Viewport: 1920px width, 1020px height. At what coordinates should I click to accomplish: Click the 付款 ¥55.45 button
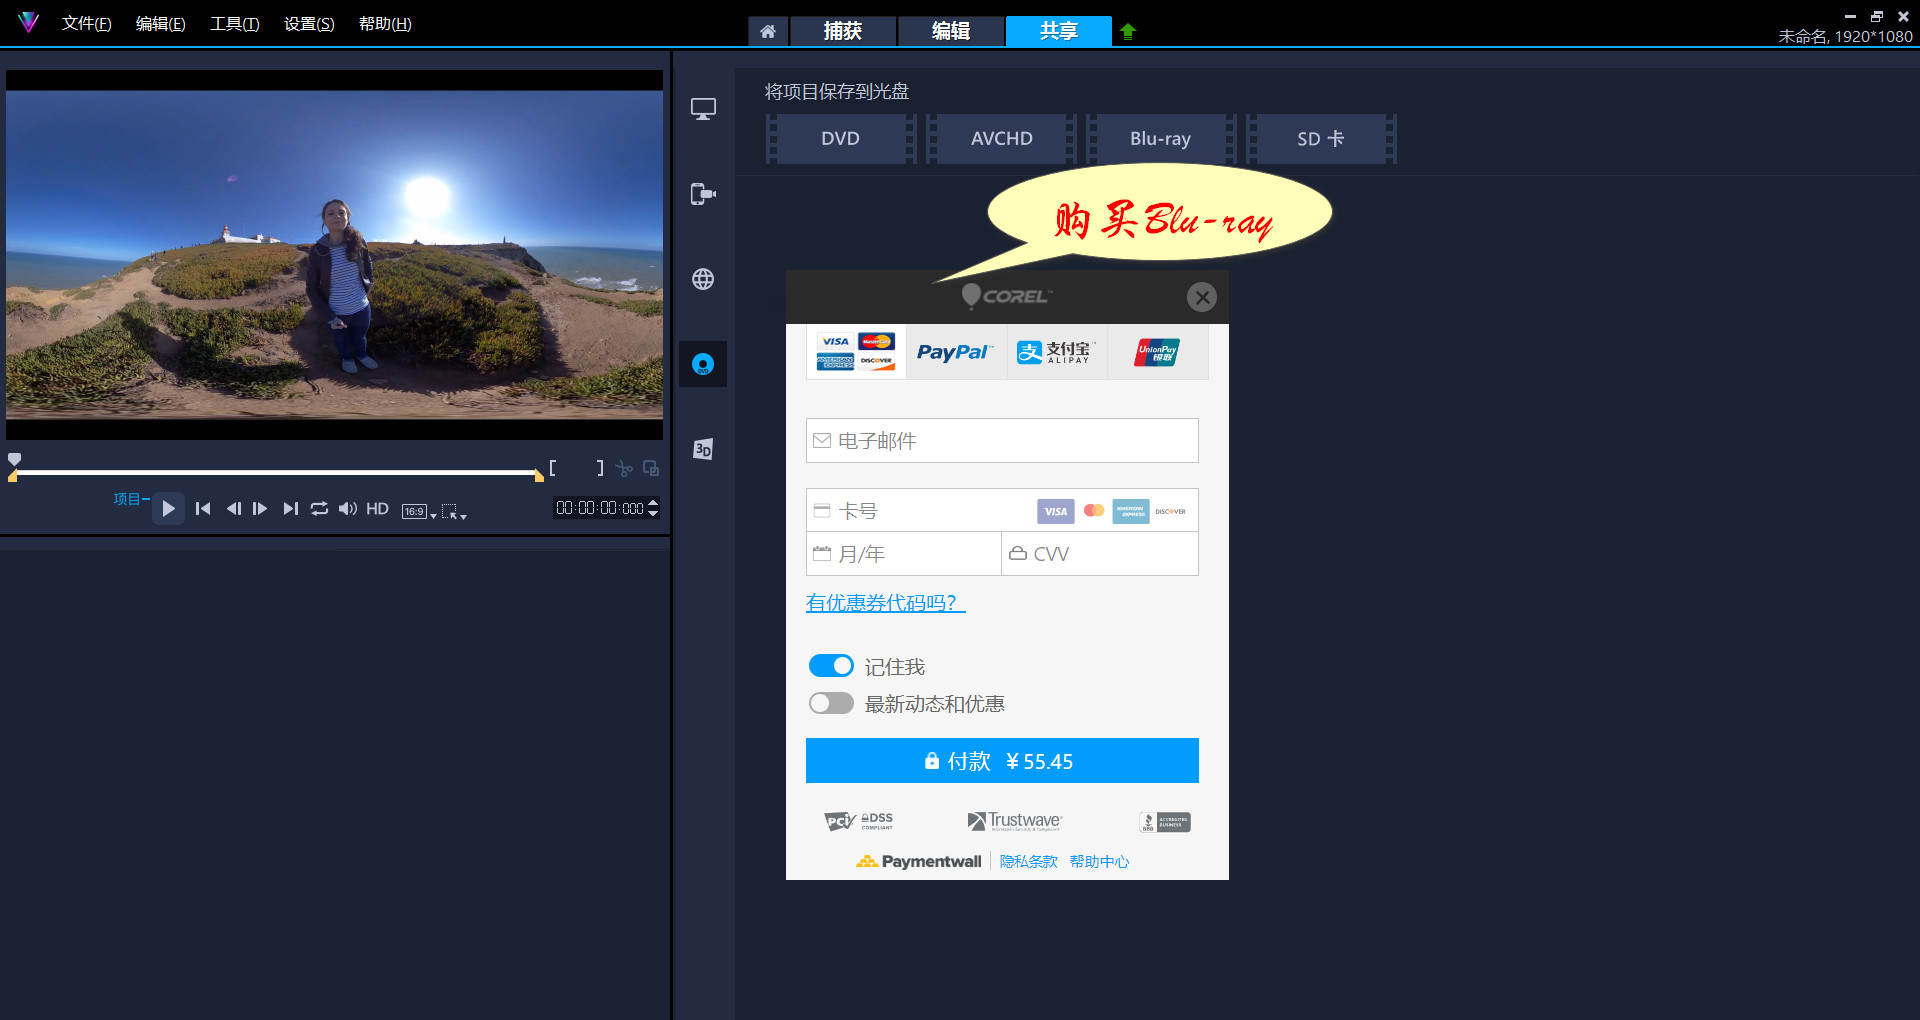1002,761
